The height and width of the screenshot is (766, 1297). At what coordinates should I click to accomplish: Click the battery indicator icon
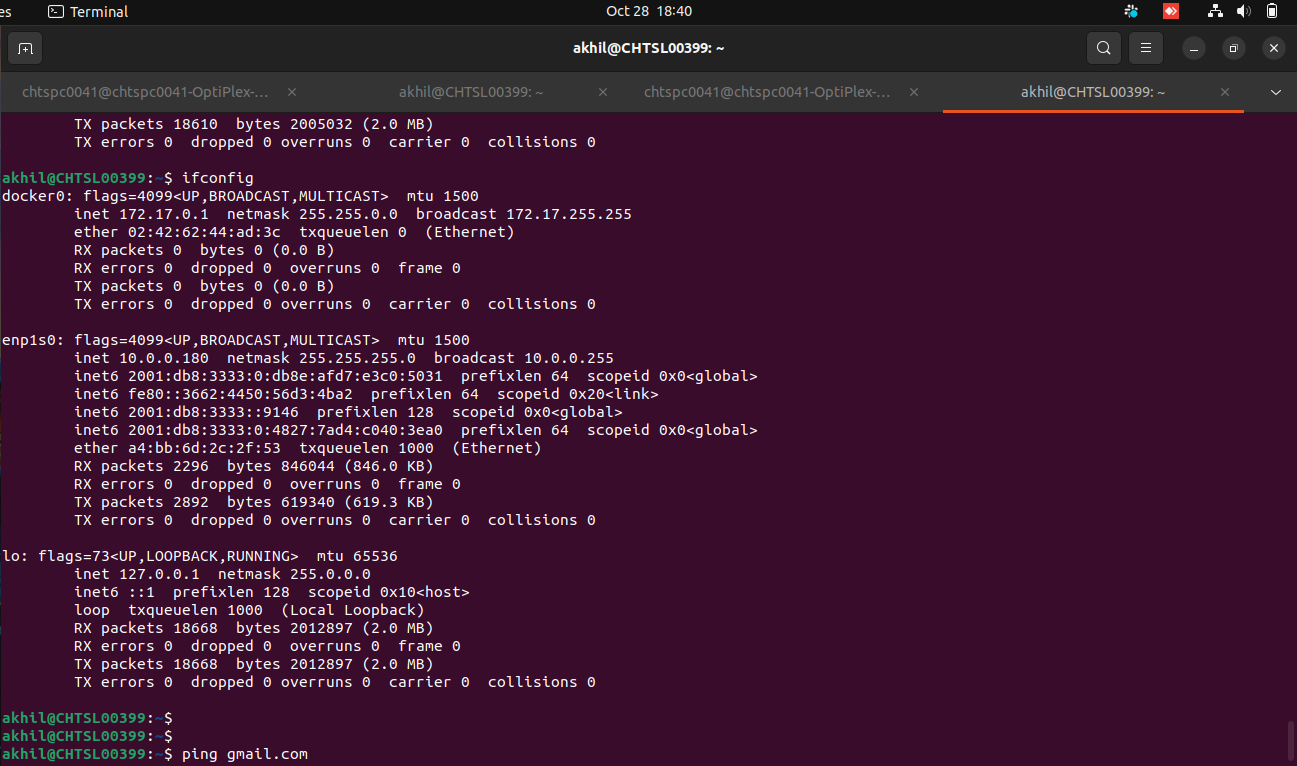[x=1271, y=12]
